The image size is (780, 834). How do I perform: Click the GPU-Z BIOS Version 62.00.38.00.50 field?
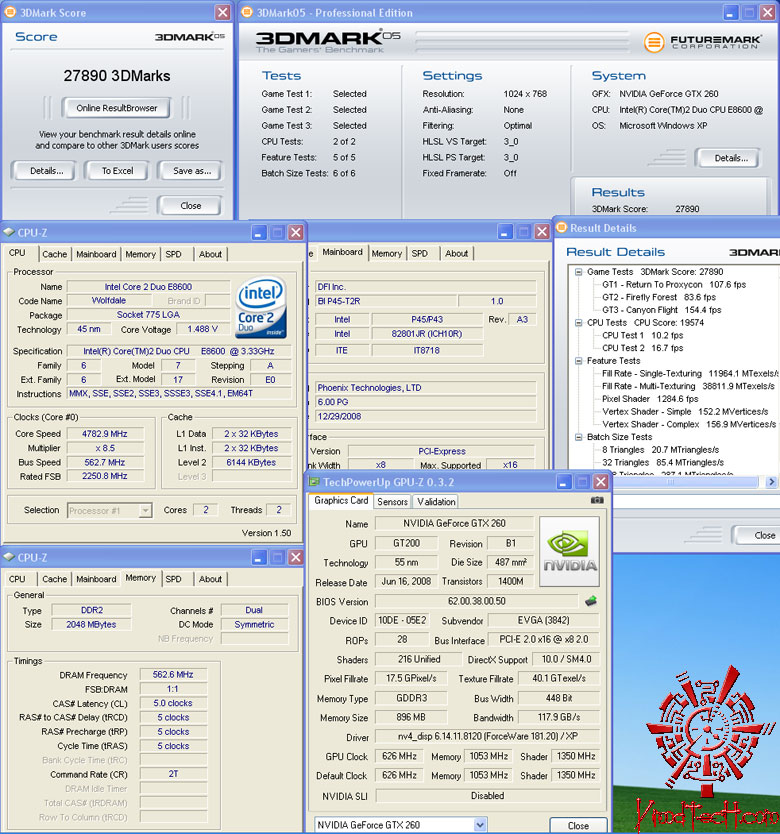[476, 601]
